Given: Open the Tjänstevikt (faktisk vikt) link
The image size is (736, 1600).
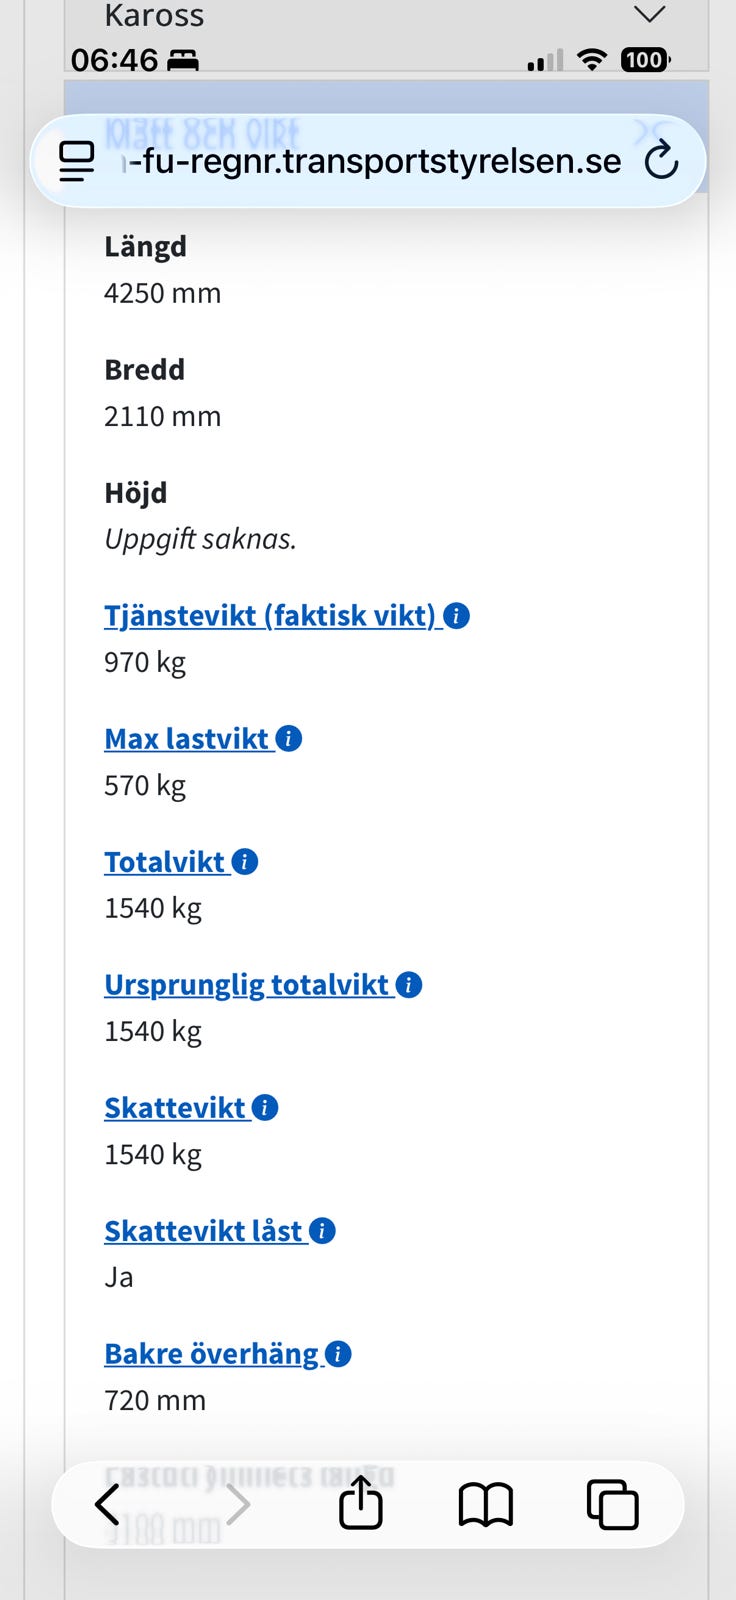Looking at the screenshot, I should pos(270,616).
